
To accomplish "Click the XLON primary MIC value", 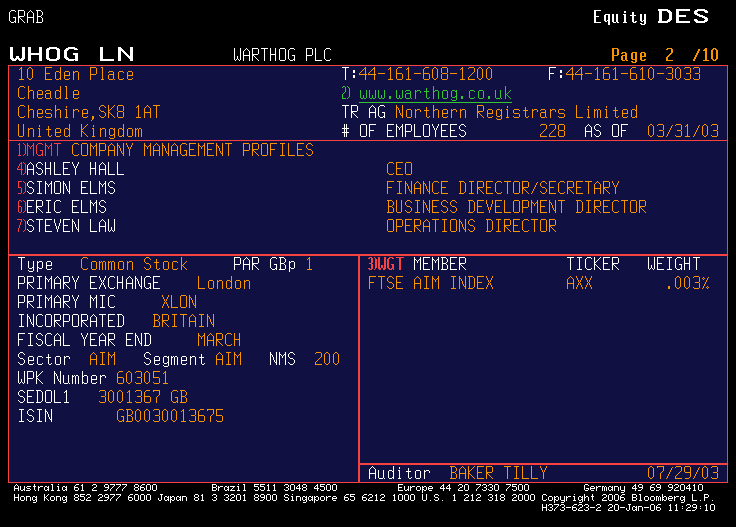I will point(179,302).
